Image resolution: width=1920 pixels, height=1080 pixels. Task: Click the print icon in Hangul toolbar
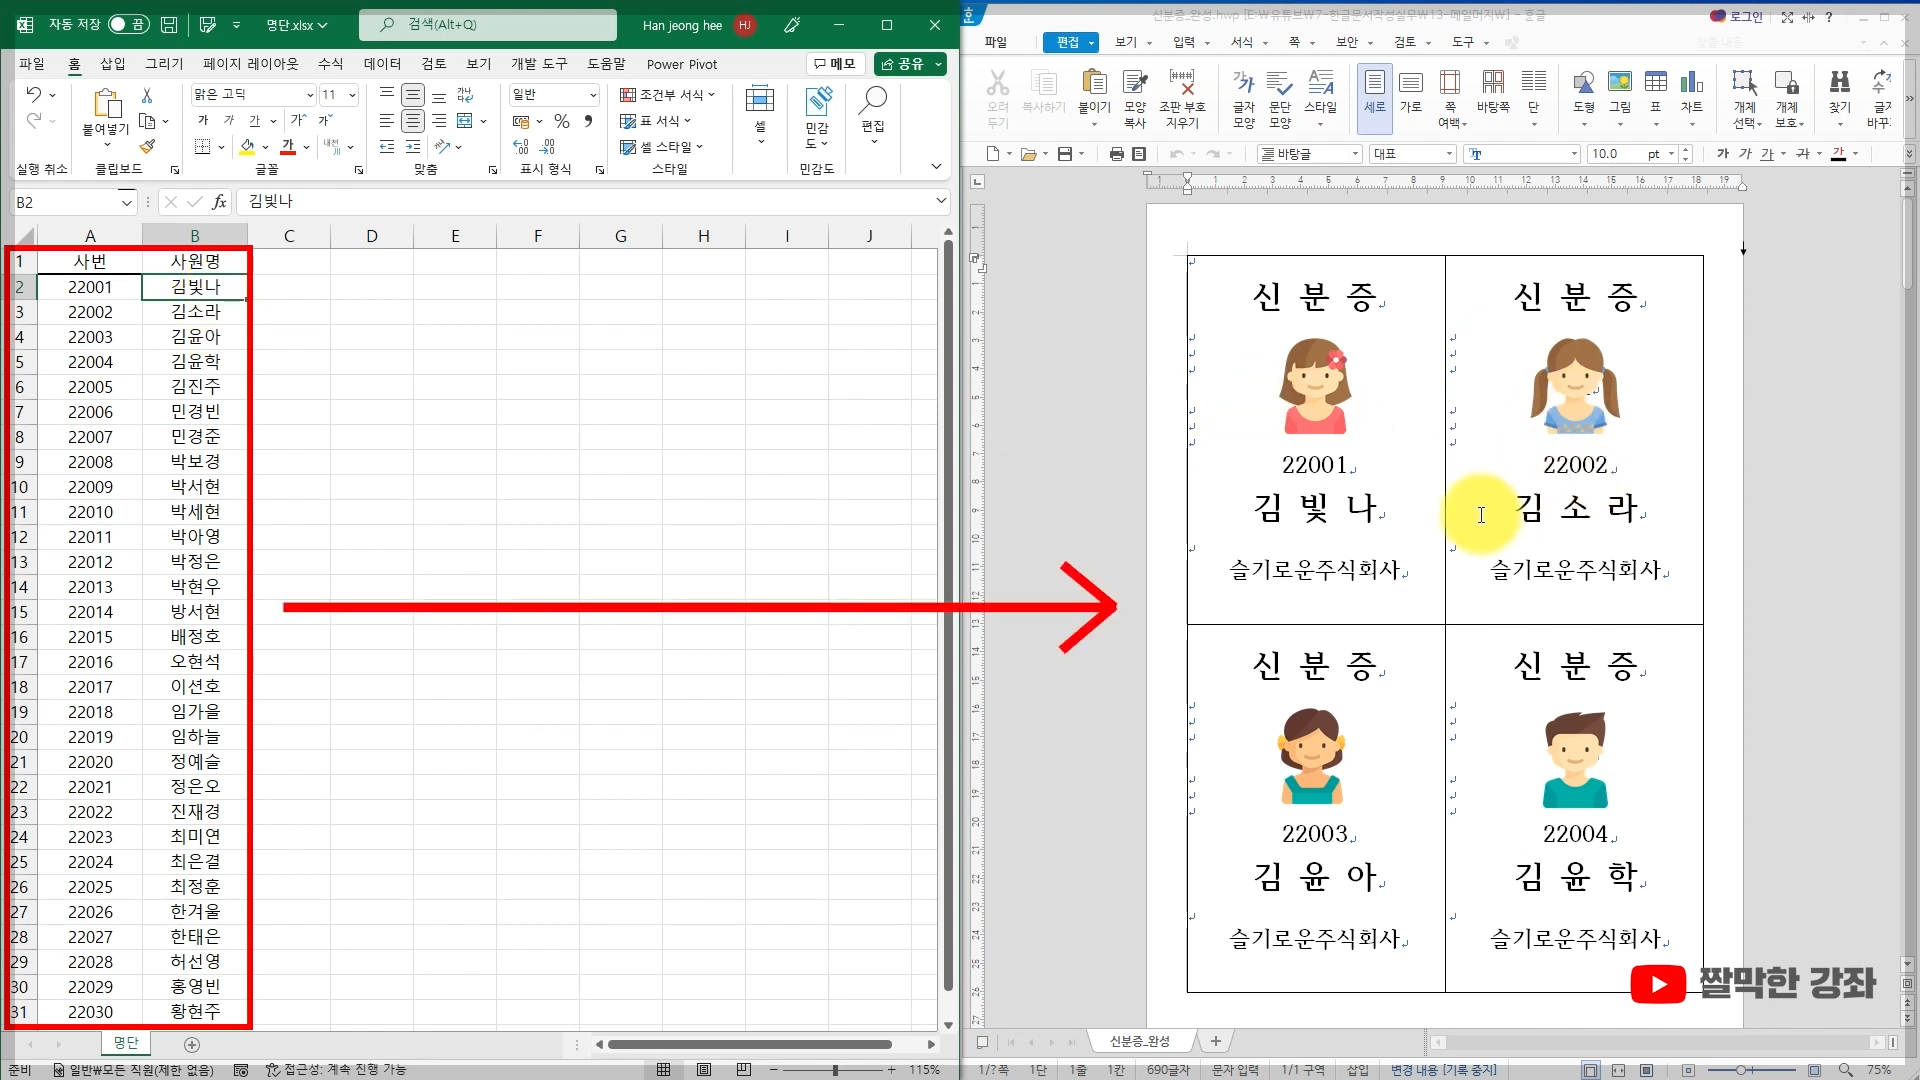coord(1117,154)
